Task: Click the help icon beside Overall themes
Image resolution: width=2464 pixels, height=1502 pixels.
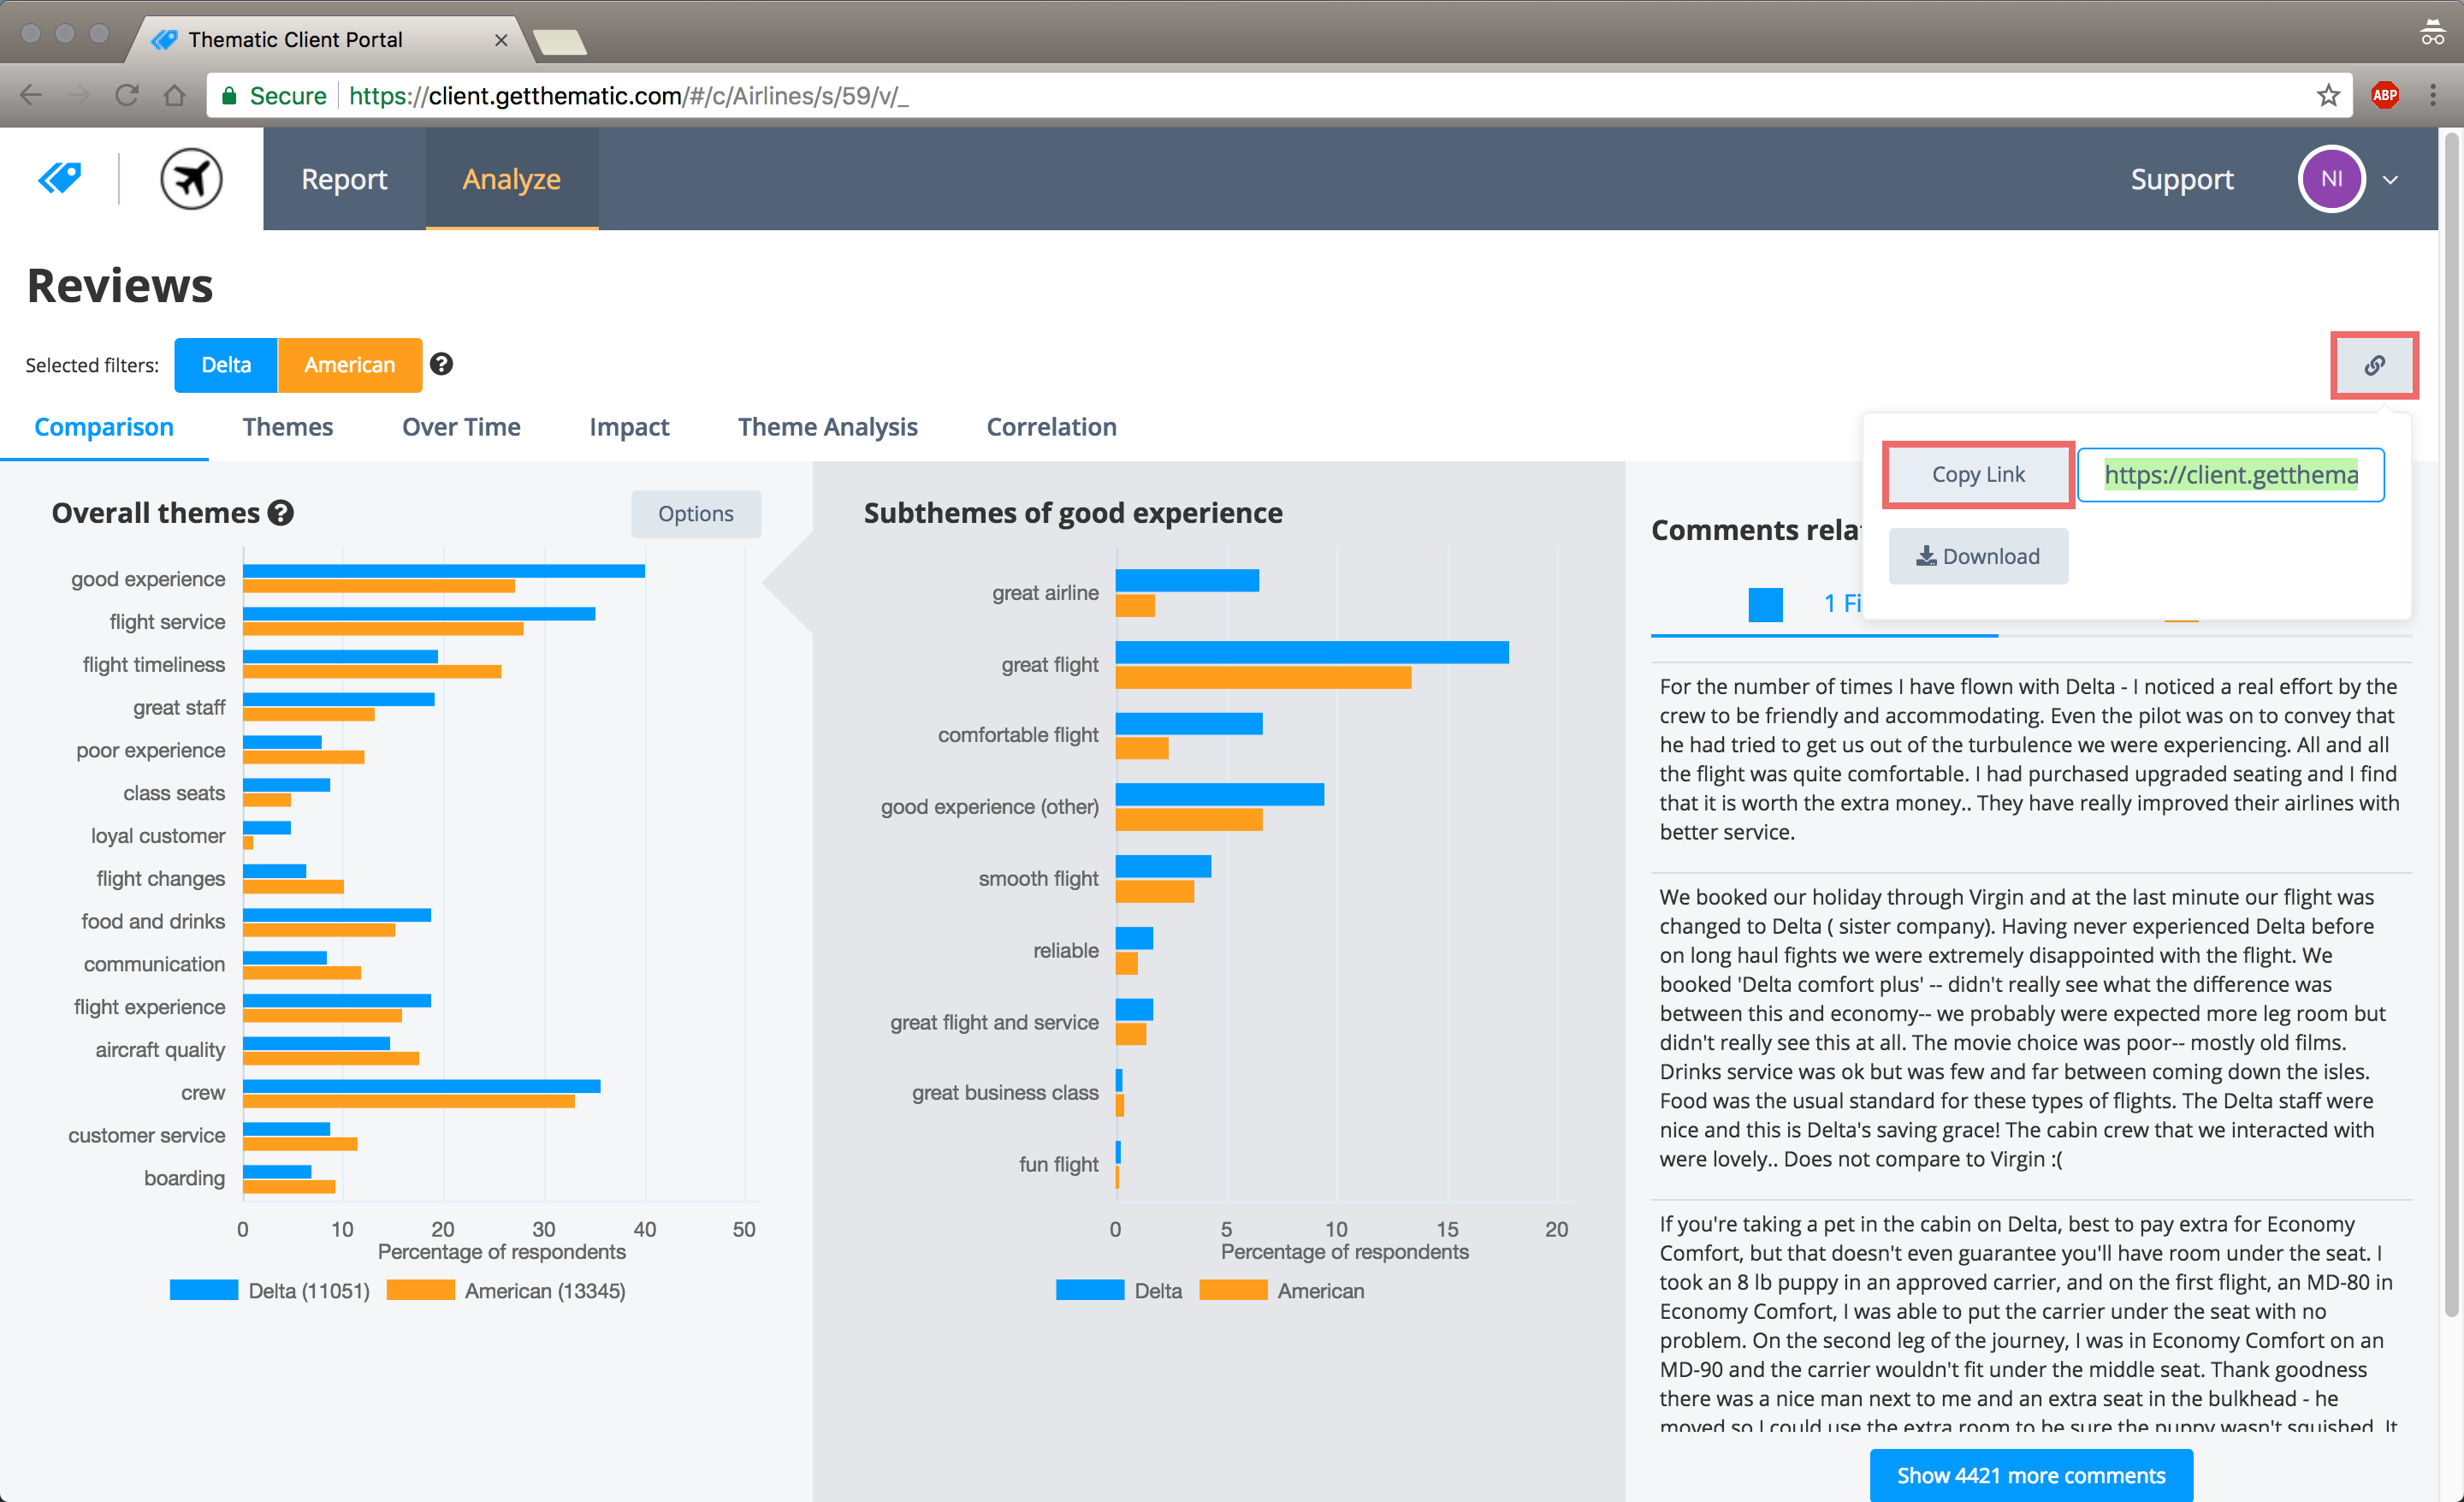Action: (x=282, y=513)
